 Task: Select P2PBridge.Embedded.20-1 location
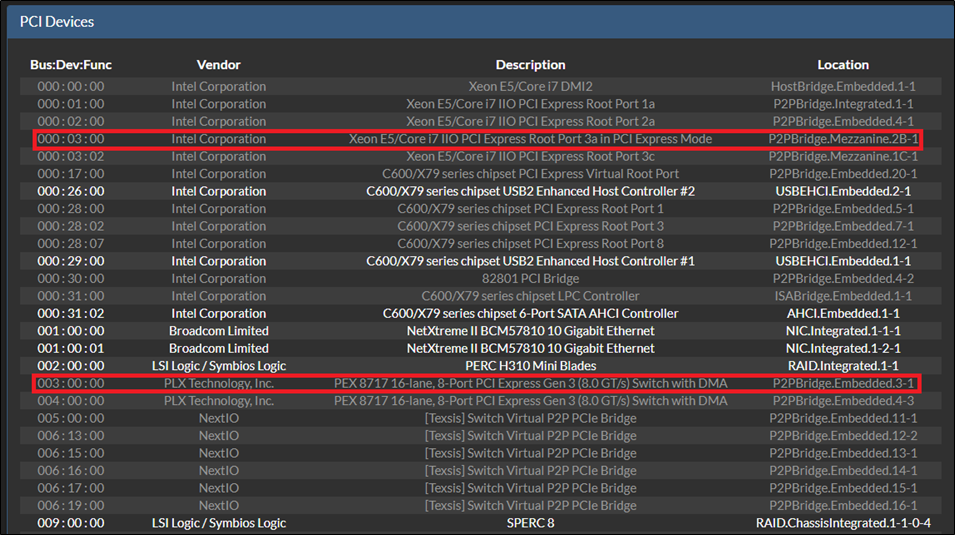[843, 174]
